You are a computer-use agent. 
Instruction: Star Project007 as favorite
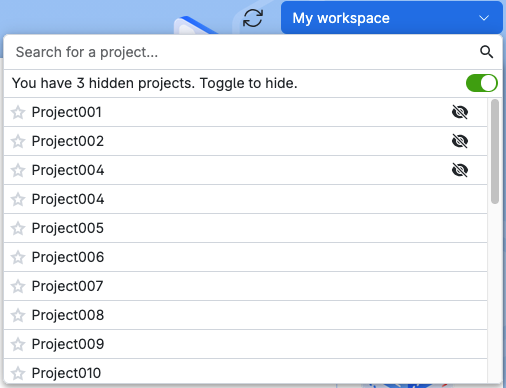[18, 286]
